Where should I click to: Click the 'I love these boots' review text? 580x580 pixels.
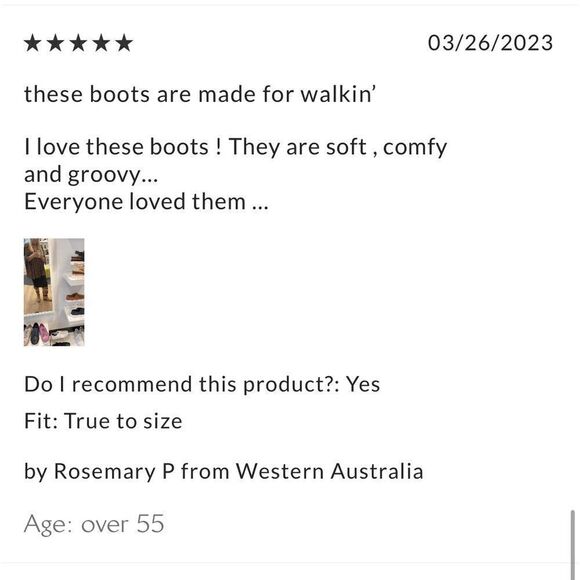[236, 147]
